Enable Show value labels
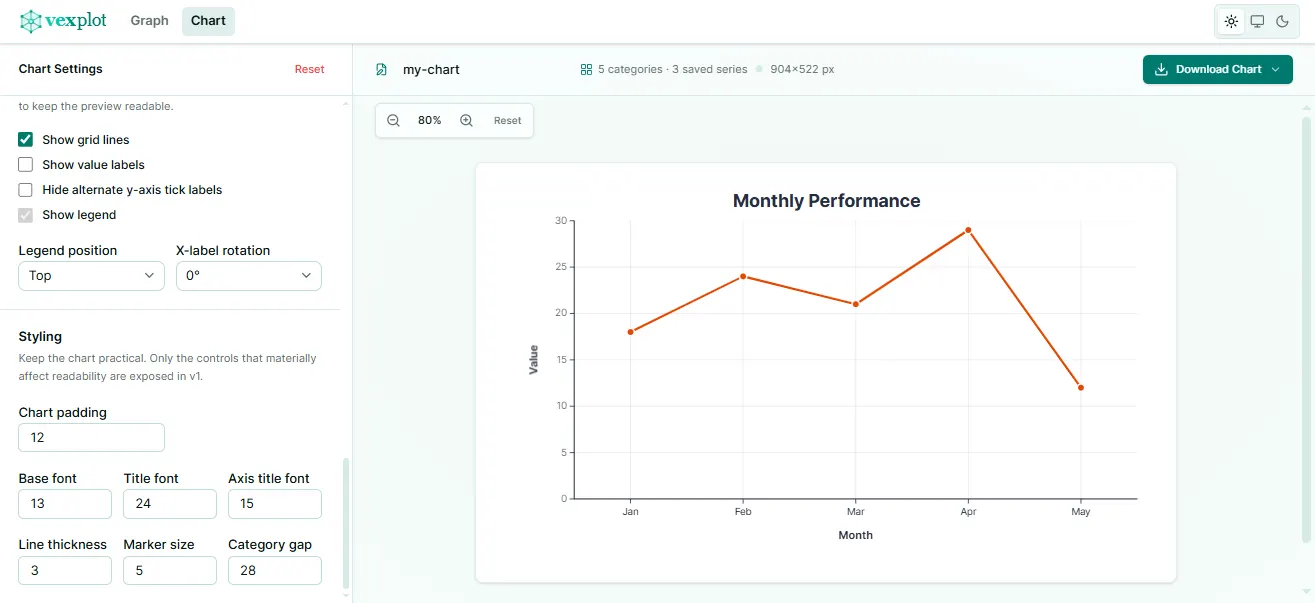The height and width of the screenshot is (603, 1315). (25, 164)
